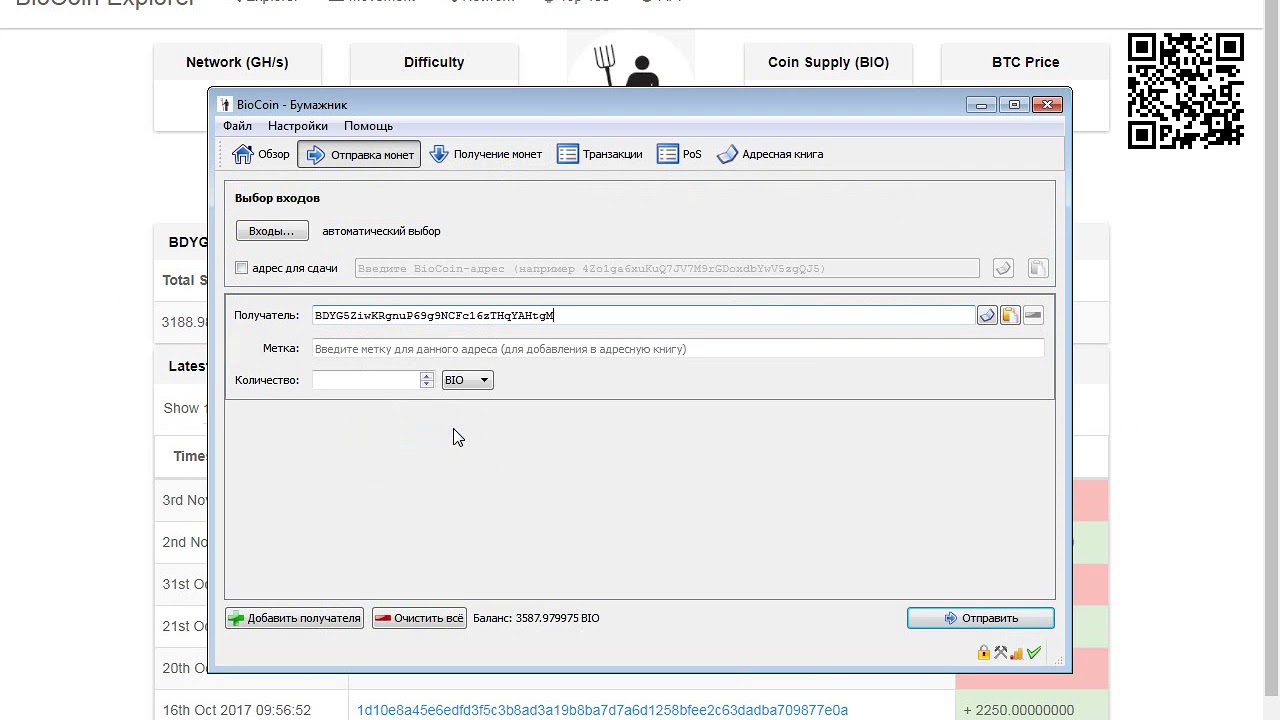Click the wallet lock status icon
1280x720 pixels.
click(984, 653)
